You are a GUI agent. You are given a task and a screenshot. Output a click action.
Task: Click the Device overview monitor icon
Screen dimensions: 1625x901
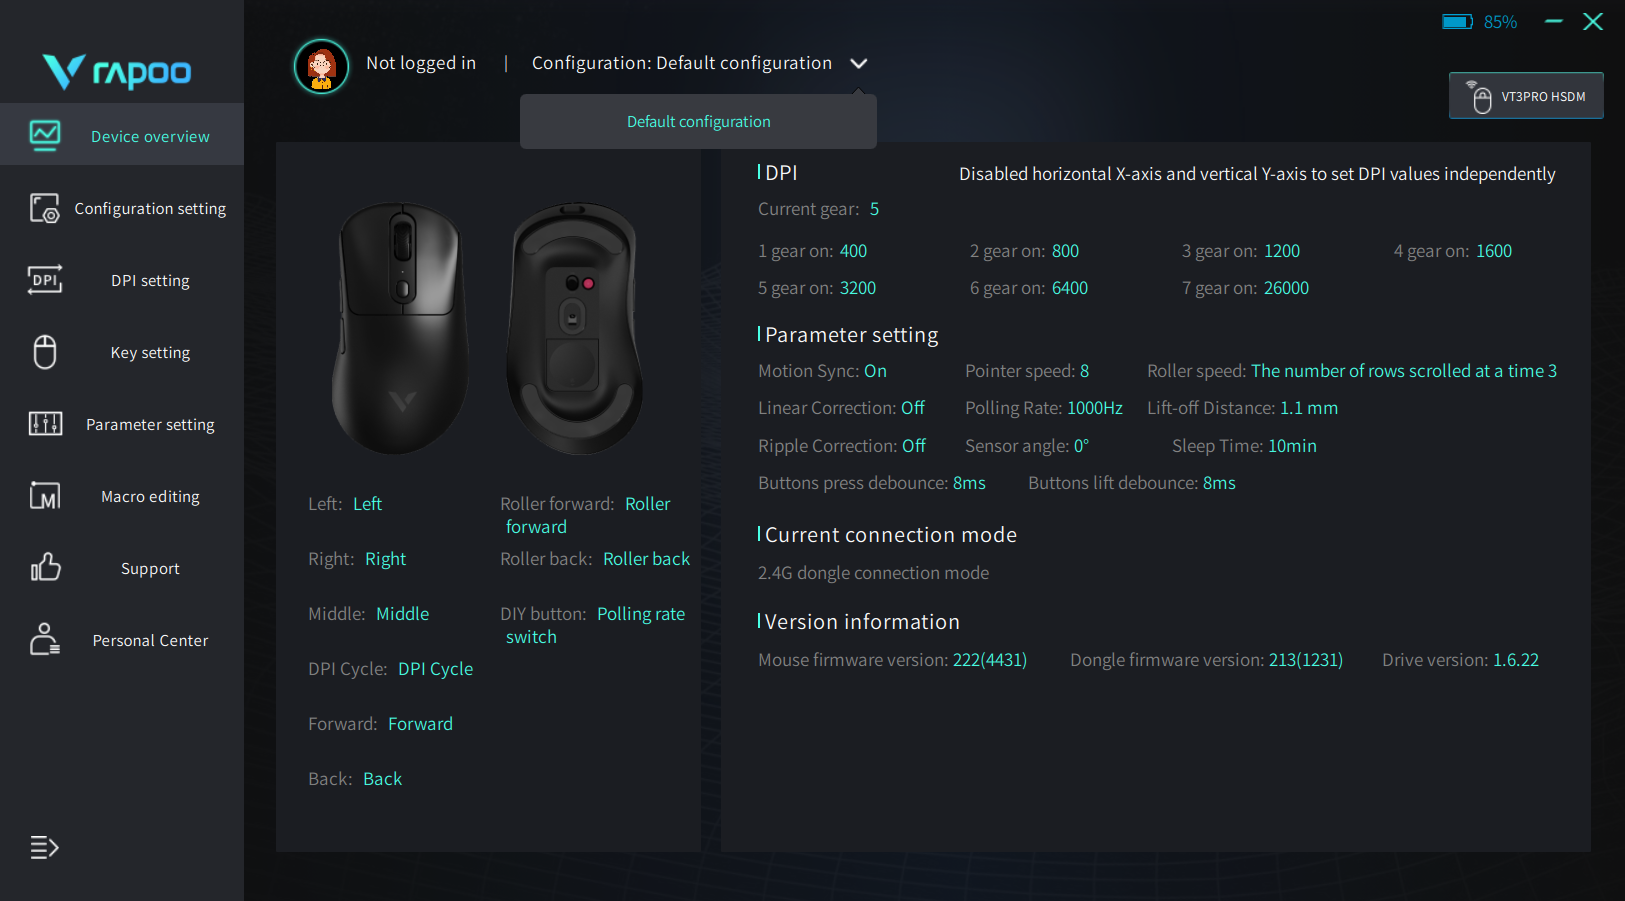(x=45, y=135)
